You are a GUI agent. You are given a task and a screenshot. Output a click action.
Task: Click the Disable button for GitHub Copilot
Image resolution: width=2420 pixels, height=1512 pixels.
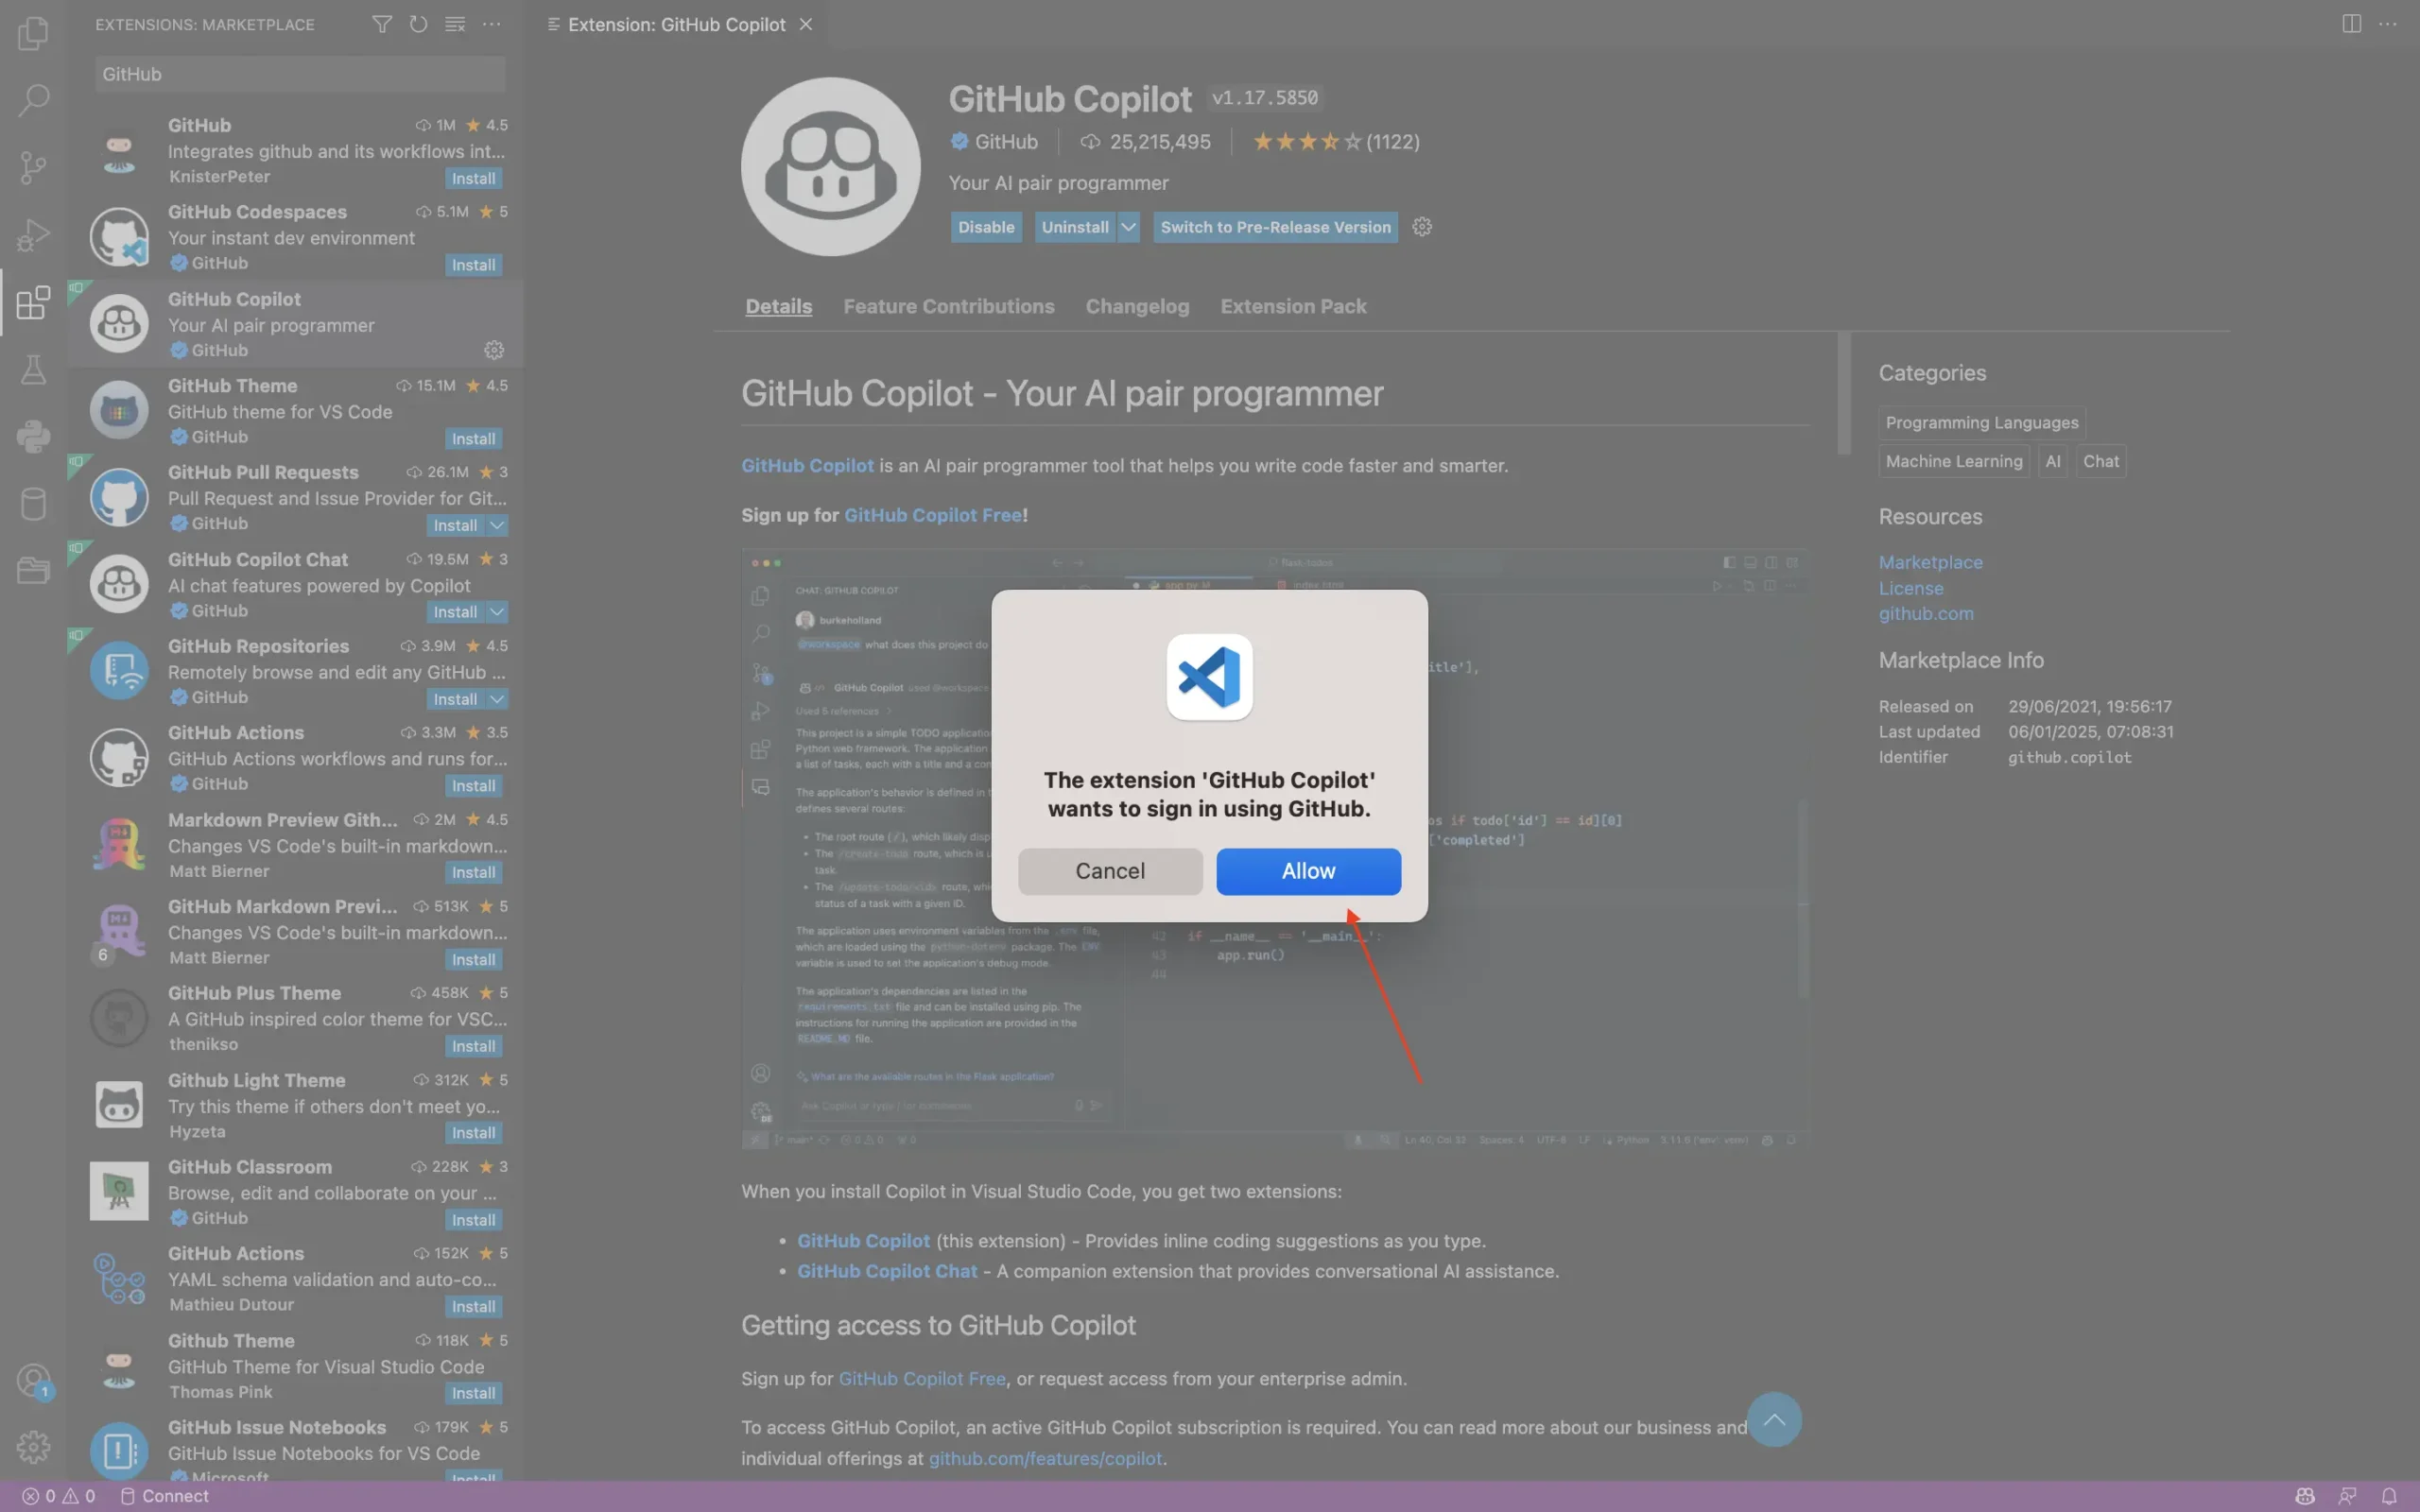985,227
